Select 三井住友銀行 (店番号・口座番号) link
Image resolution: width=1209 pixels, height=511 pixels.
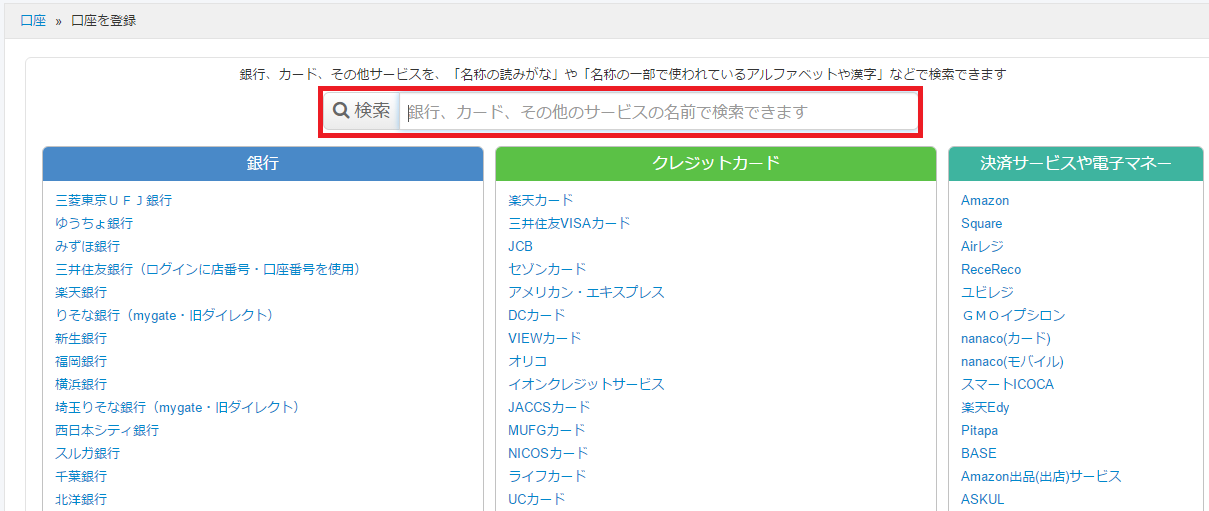(x=208, y=269)
